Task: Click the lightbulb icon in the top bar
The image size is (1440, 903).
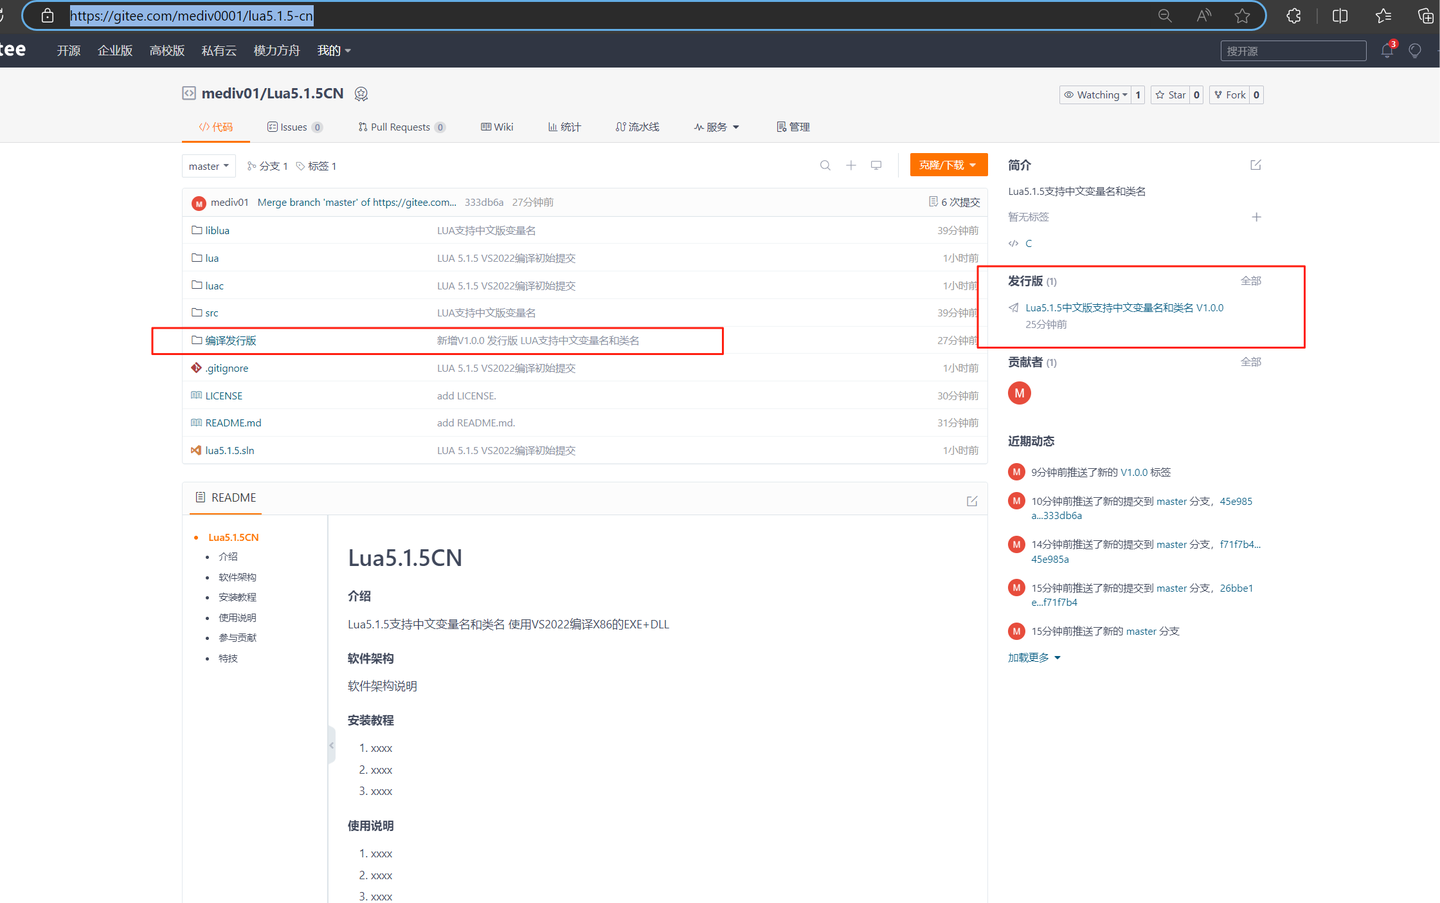Action: click(x=1415, y=50)
